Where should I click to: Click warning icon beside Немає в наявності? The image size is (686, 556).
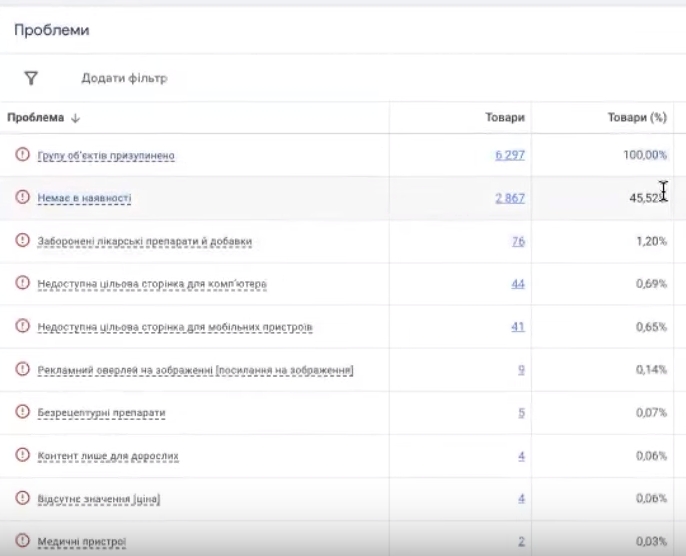[22, 198]
